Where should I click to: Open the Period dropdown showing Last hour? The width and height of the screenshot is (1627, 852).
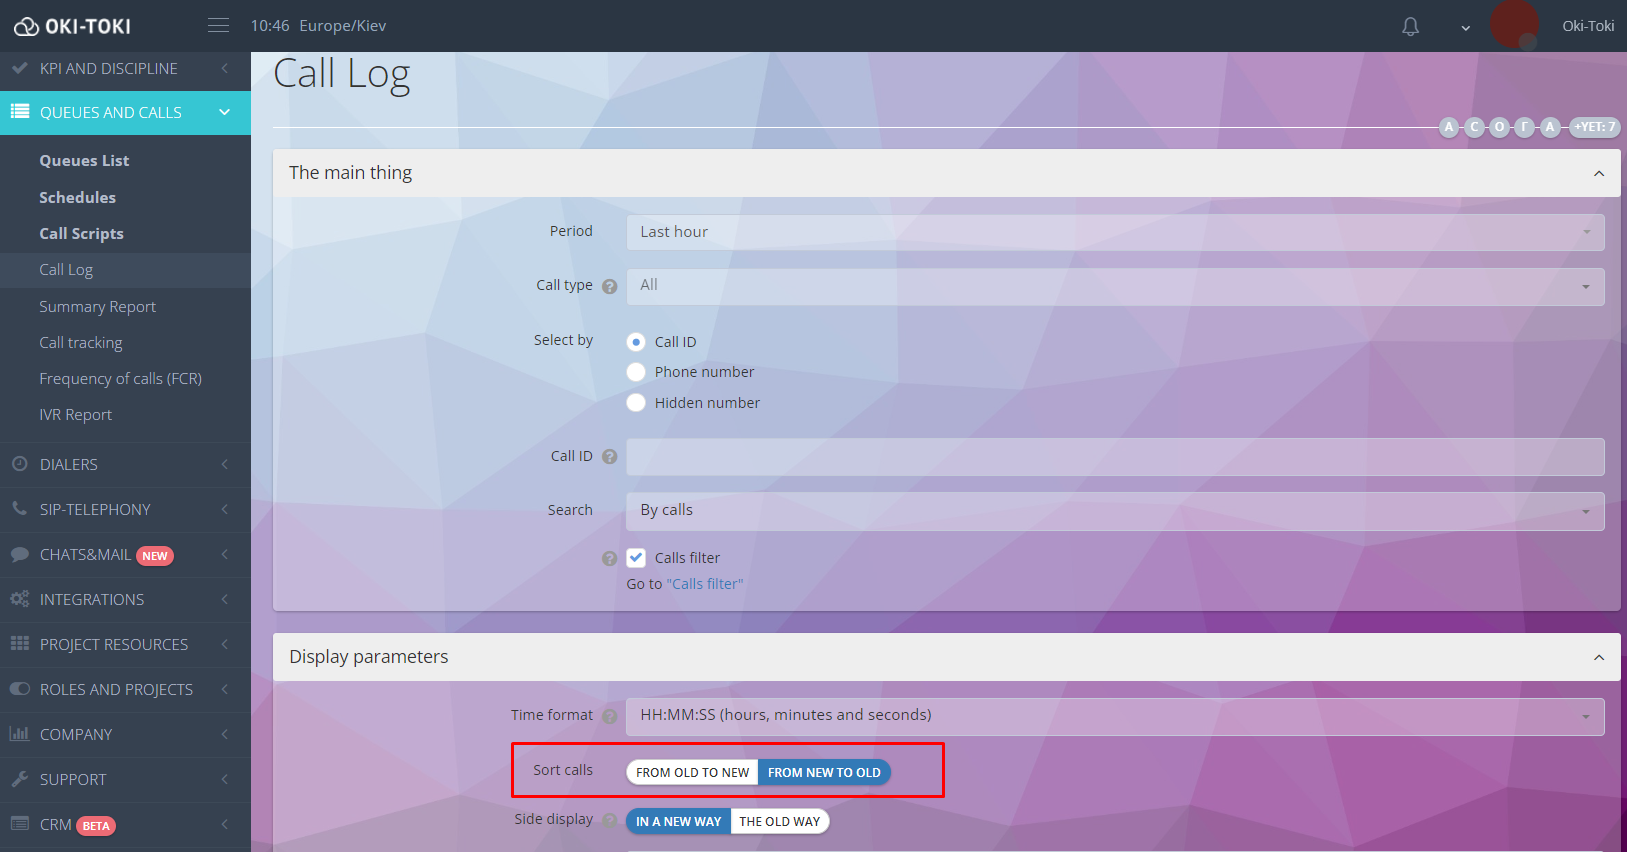point(1114,232)
